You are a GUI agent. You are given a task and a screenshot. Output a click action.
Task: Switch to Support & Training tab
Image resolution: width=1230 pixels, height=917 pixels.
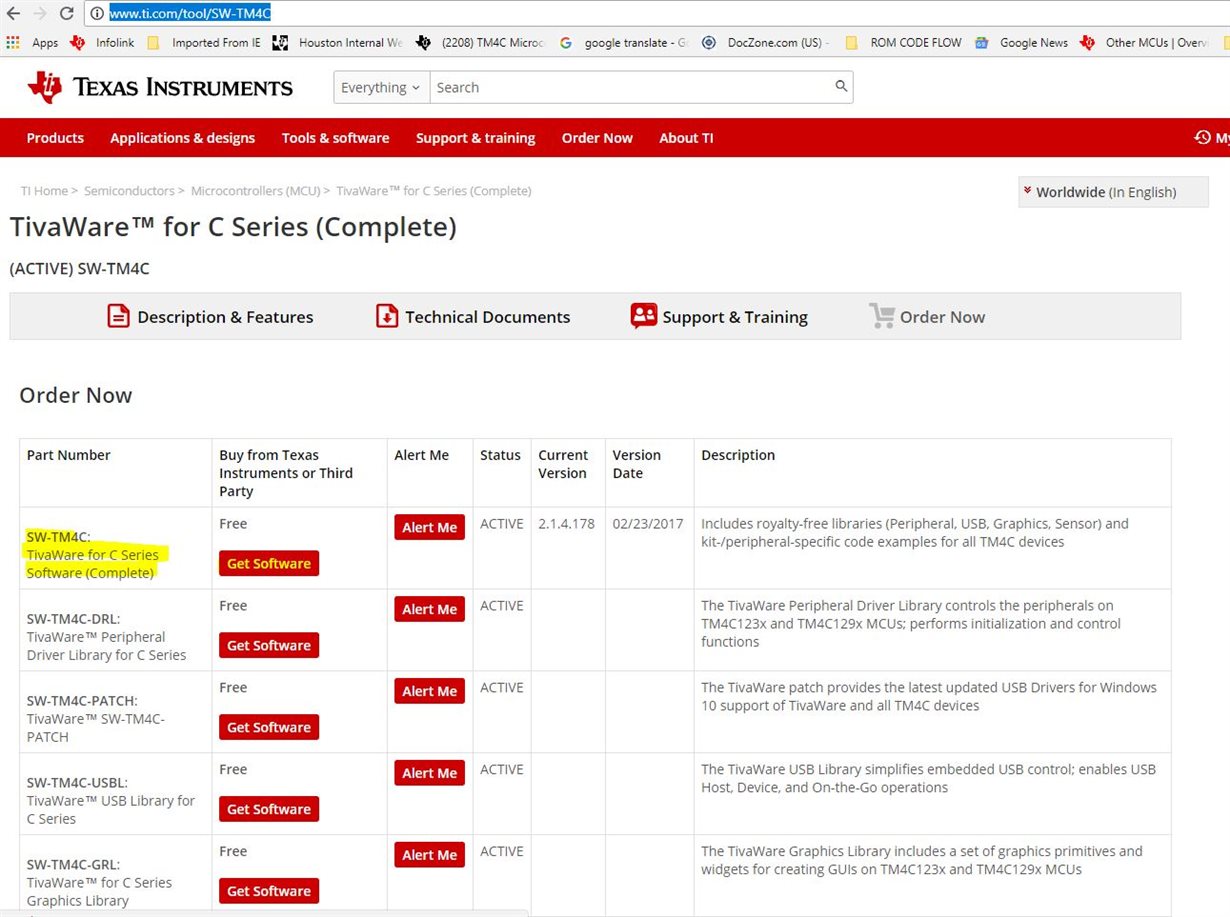point(719,317)
